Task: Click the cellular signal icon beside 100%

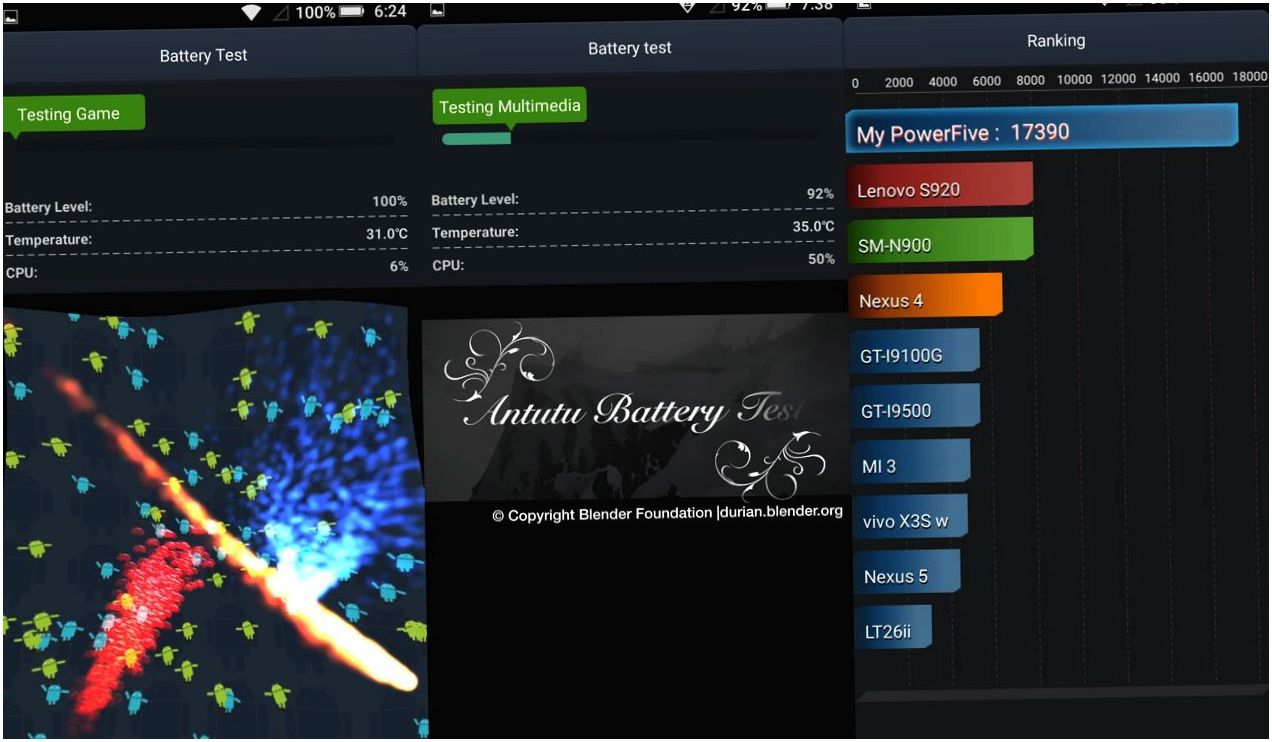Action: tap(281, 12)
